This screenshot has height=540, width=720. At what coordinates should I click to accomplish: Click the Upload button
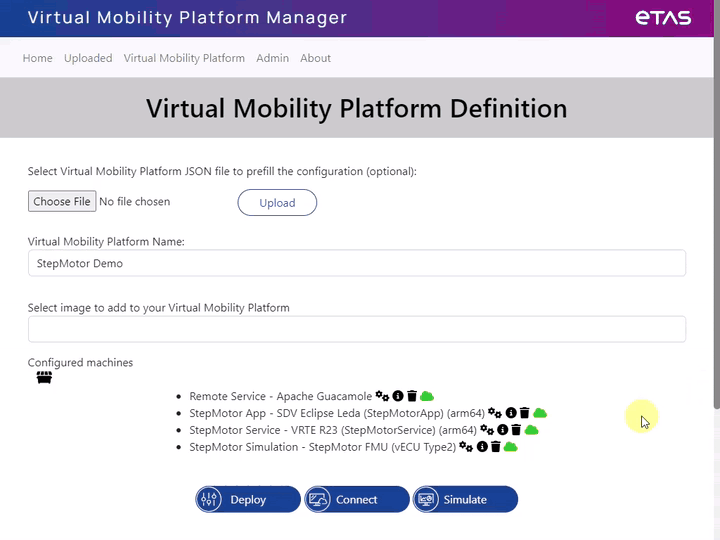(x=277, y=202)
